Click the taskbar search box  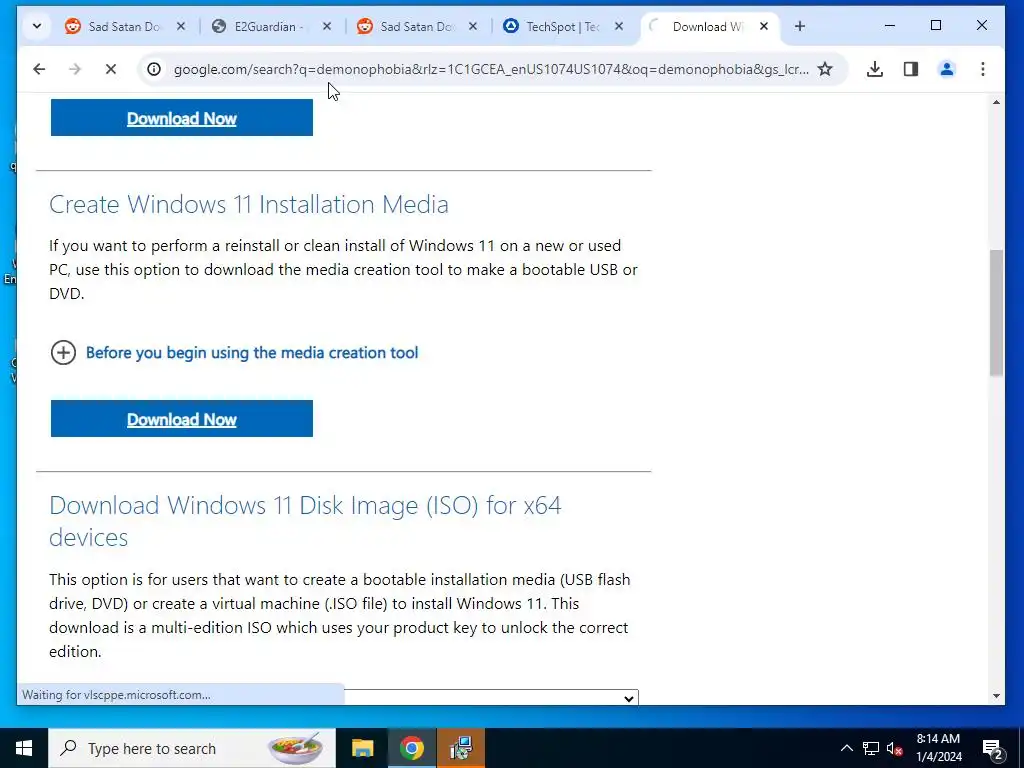(191, 748)
